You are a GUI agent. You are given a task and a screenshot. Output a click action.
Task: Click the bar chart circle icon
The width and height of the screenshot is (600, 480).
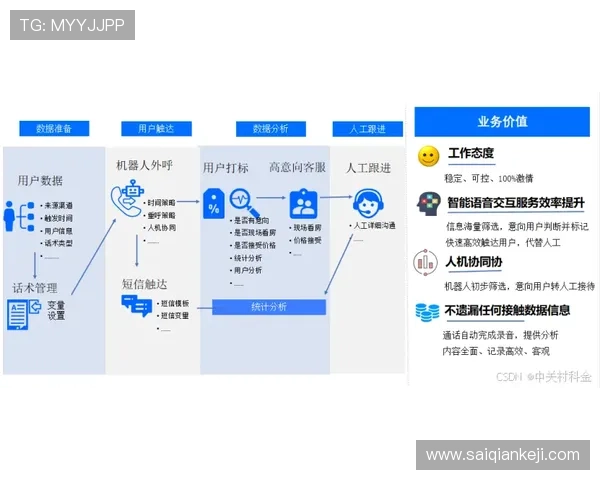point(425,262)
